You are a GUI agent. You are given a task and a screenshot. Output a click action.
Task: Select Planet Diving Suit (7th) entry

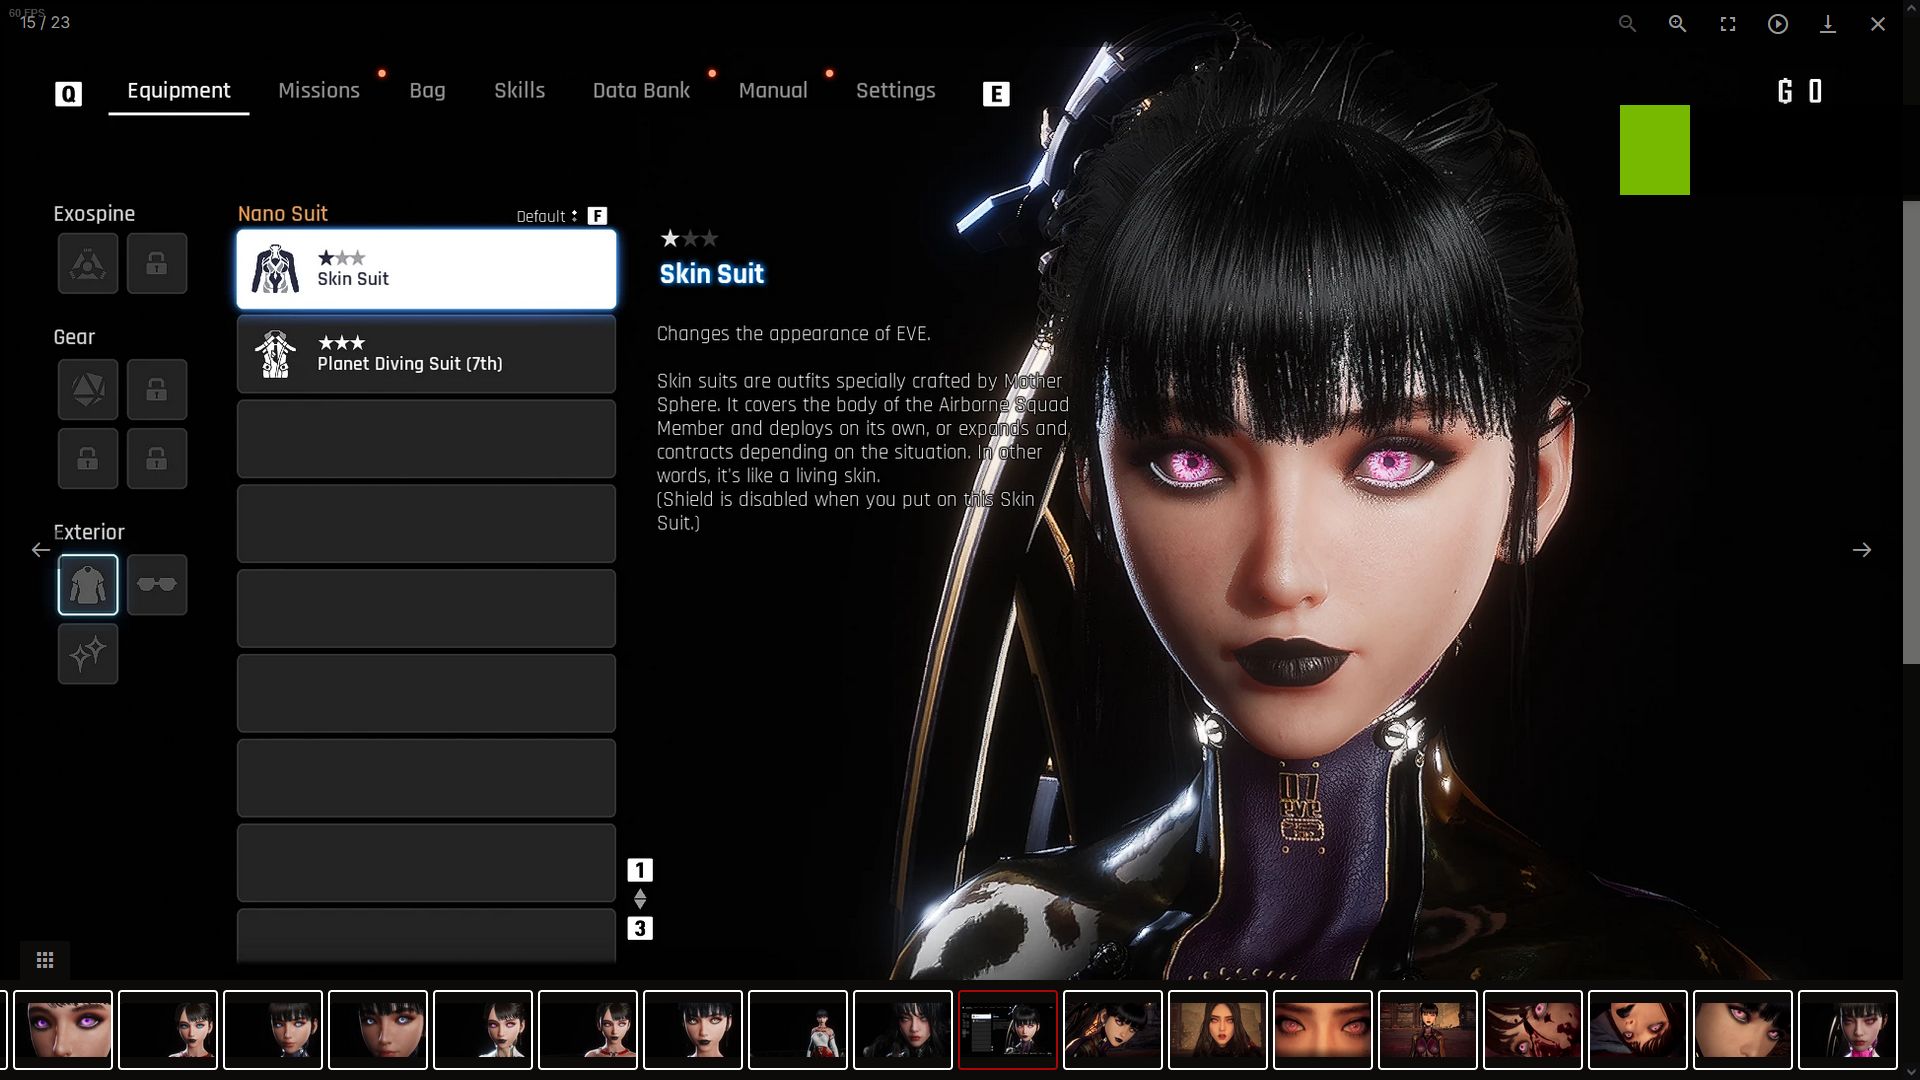(x=426, y=354)
